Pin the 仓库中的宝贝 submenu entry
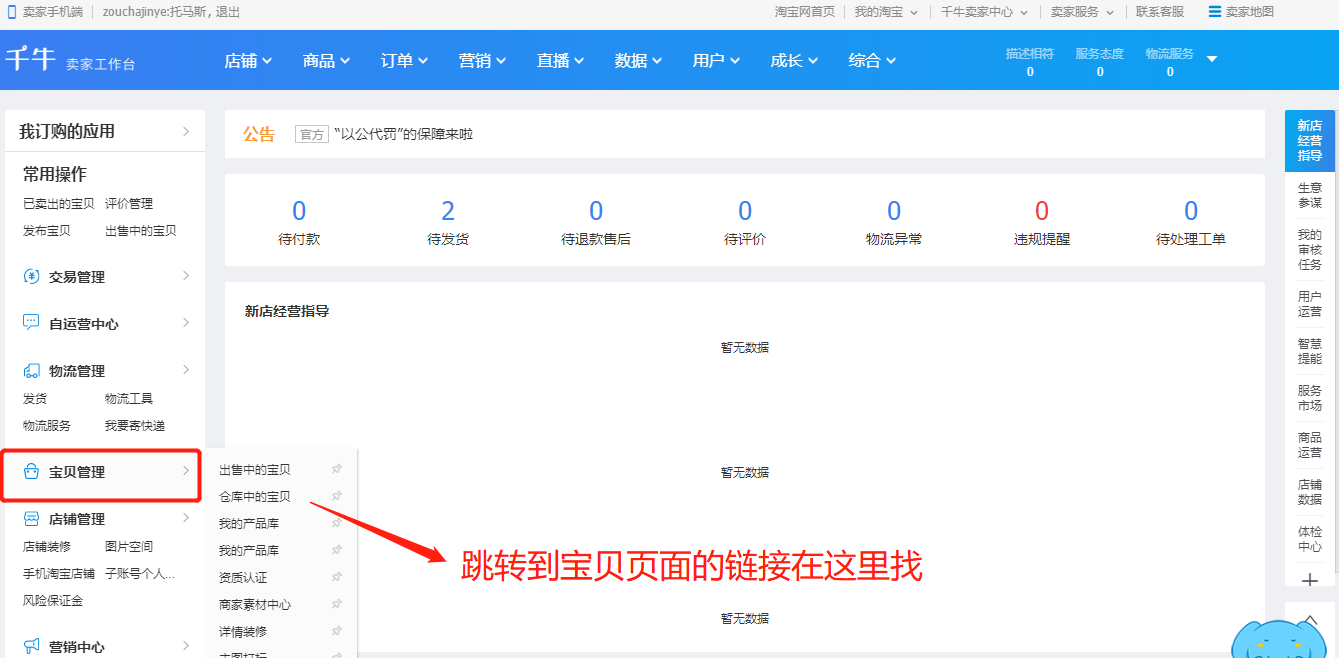Screen dimensions: 1339x658 coord(337,496)
